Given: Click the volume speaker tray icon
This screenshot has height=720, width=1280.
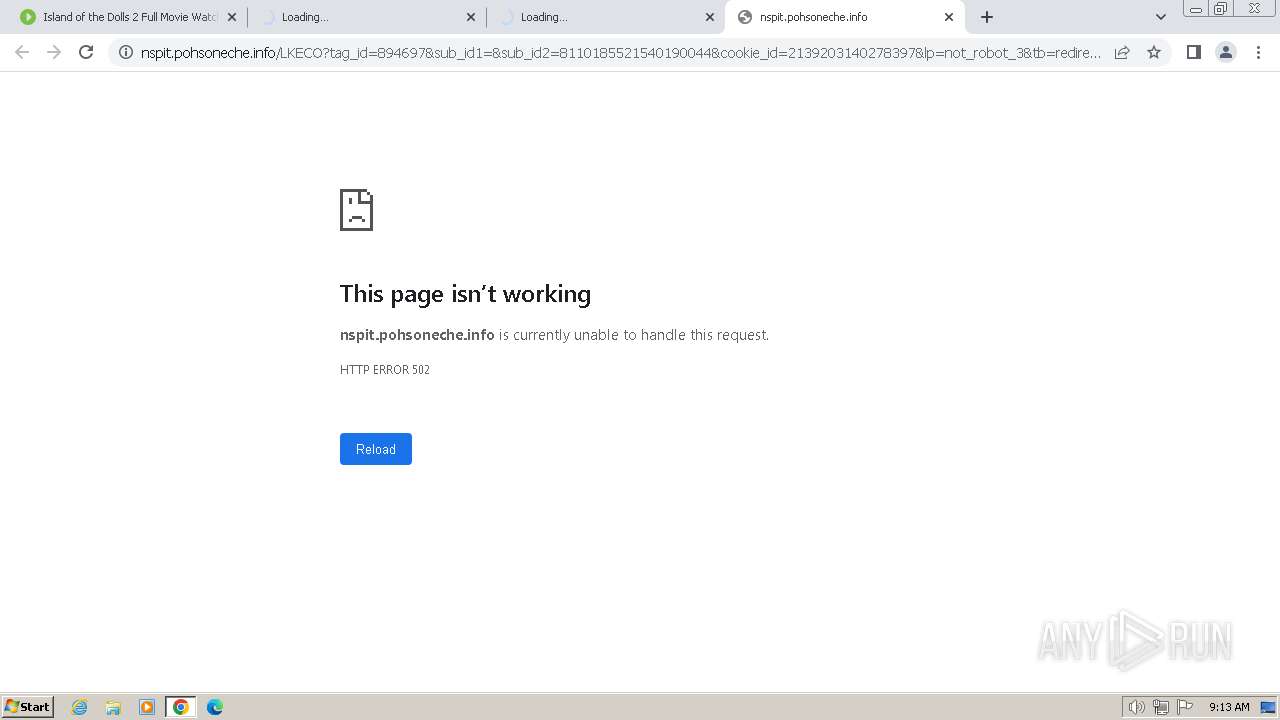Looking at the screenshot, I should tap(1136, 707).
